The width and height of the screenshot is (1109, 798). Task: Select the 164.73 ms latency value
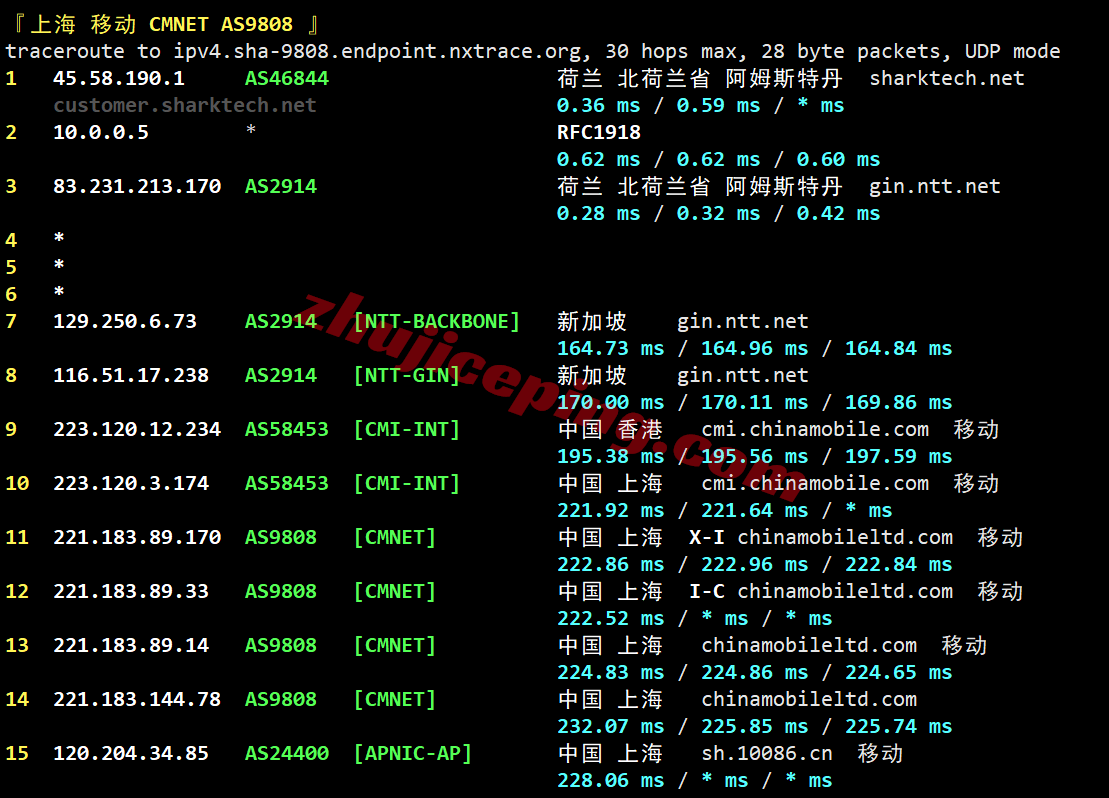click(610, 349)
